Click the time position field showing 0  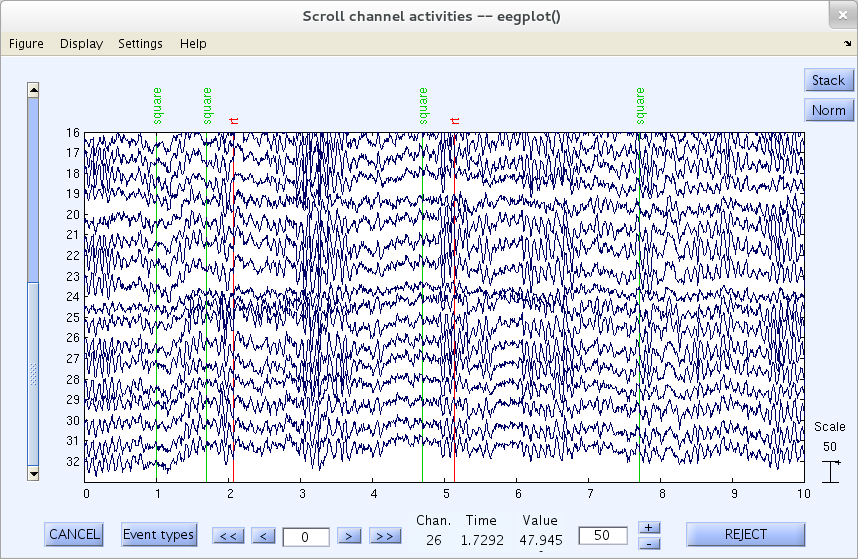(305, 537)
